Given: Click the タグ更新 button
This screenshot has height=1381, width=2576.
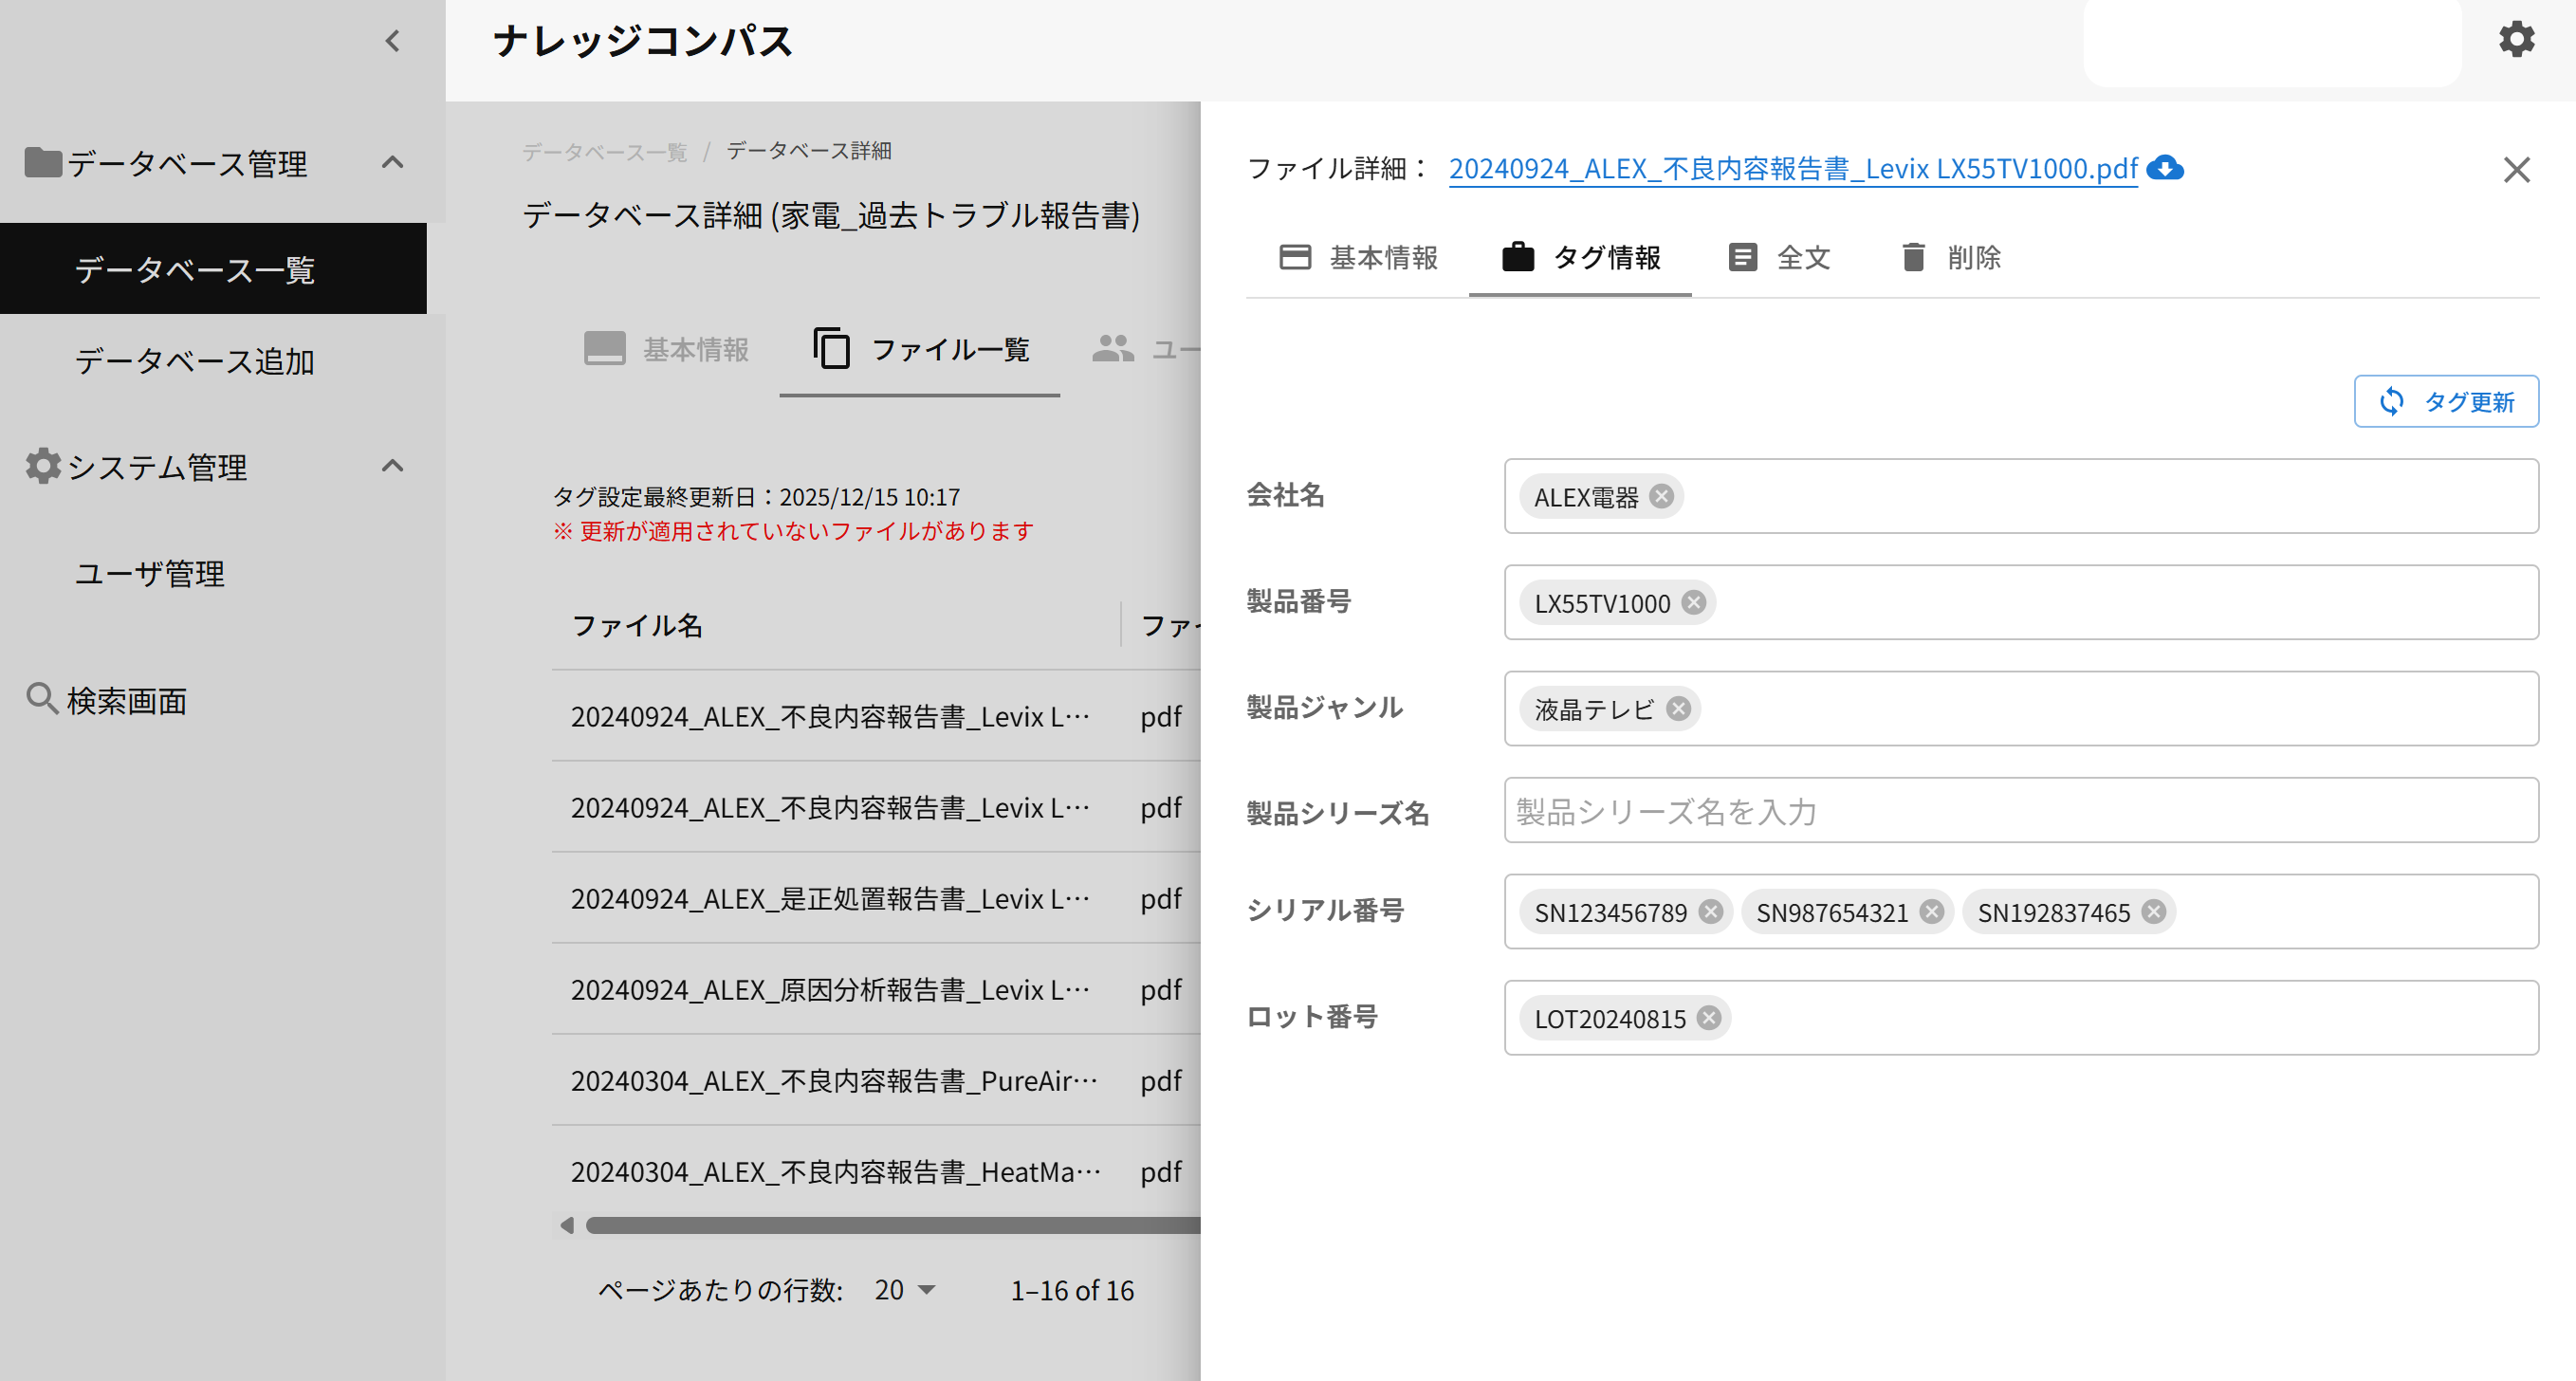Looking at the screenshot, I should [2445, 401].
